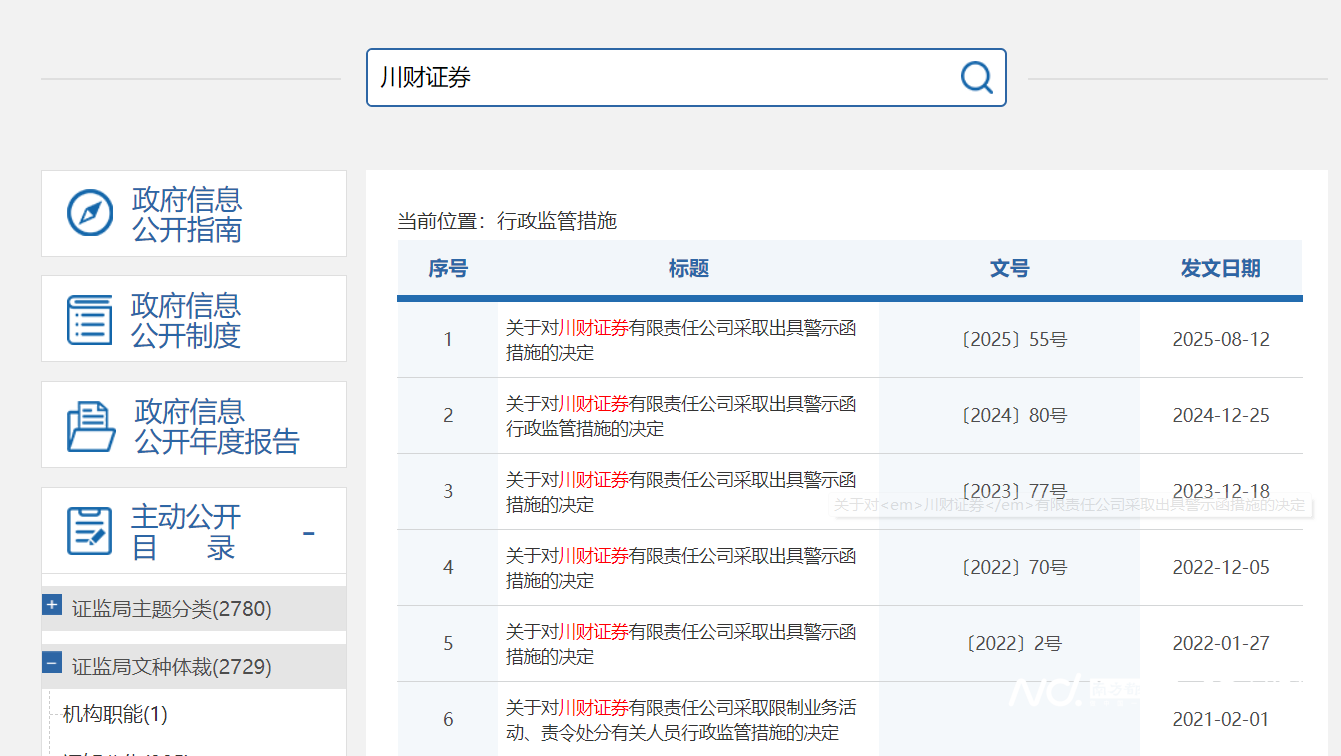This screenshot has height=756, width=1341.
Task: Select 证监局主题分类(2780) tree item
Action: click(172, 608)
